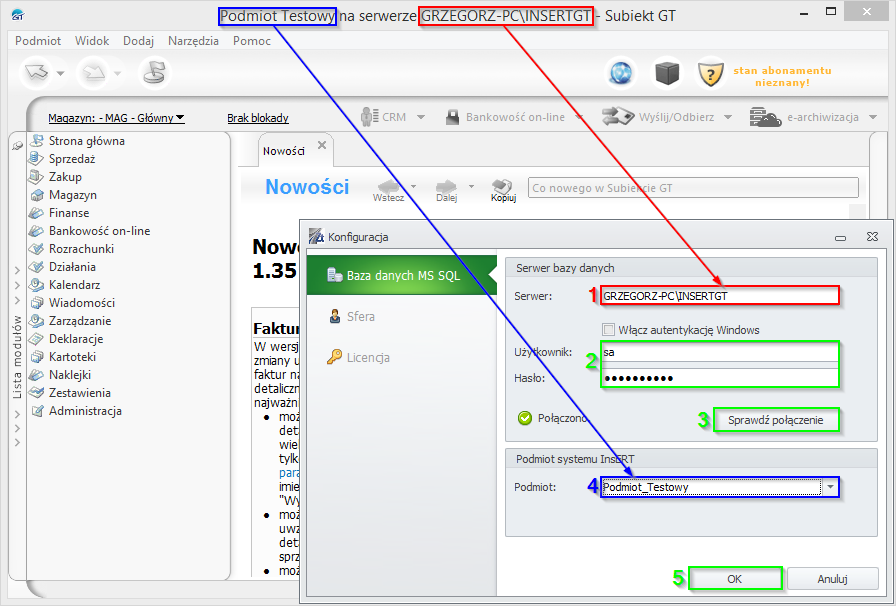Click the flag icon in main toolbar

[x=154, y=73]
